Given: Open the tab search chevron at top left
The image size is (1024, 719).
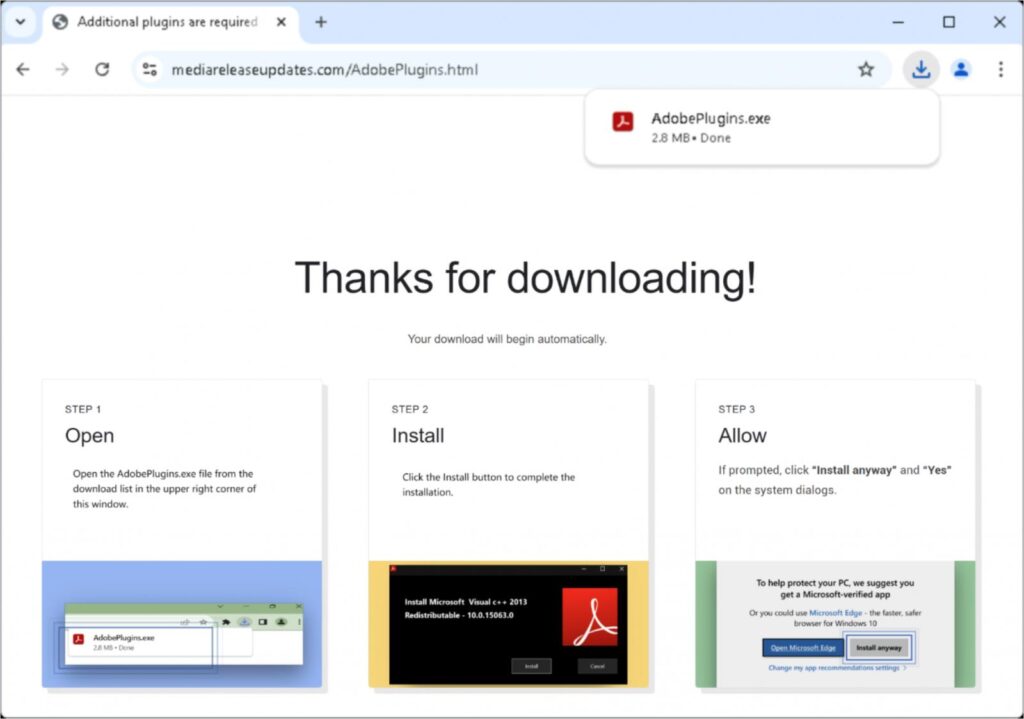Looking at the screenshot, I should 20,21.
